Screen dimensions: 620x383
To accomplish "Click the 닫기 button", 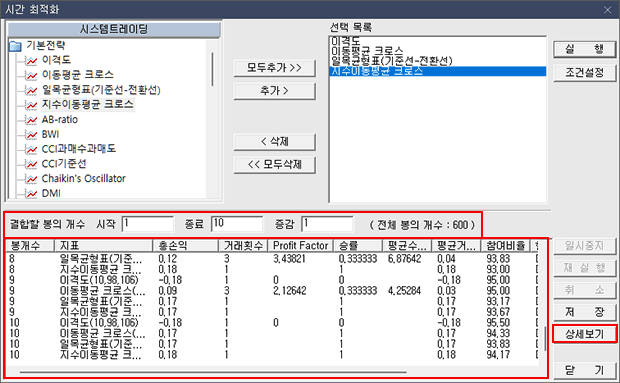I will pyautogui.click(x=584, y=370).
